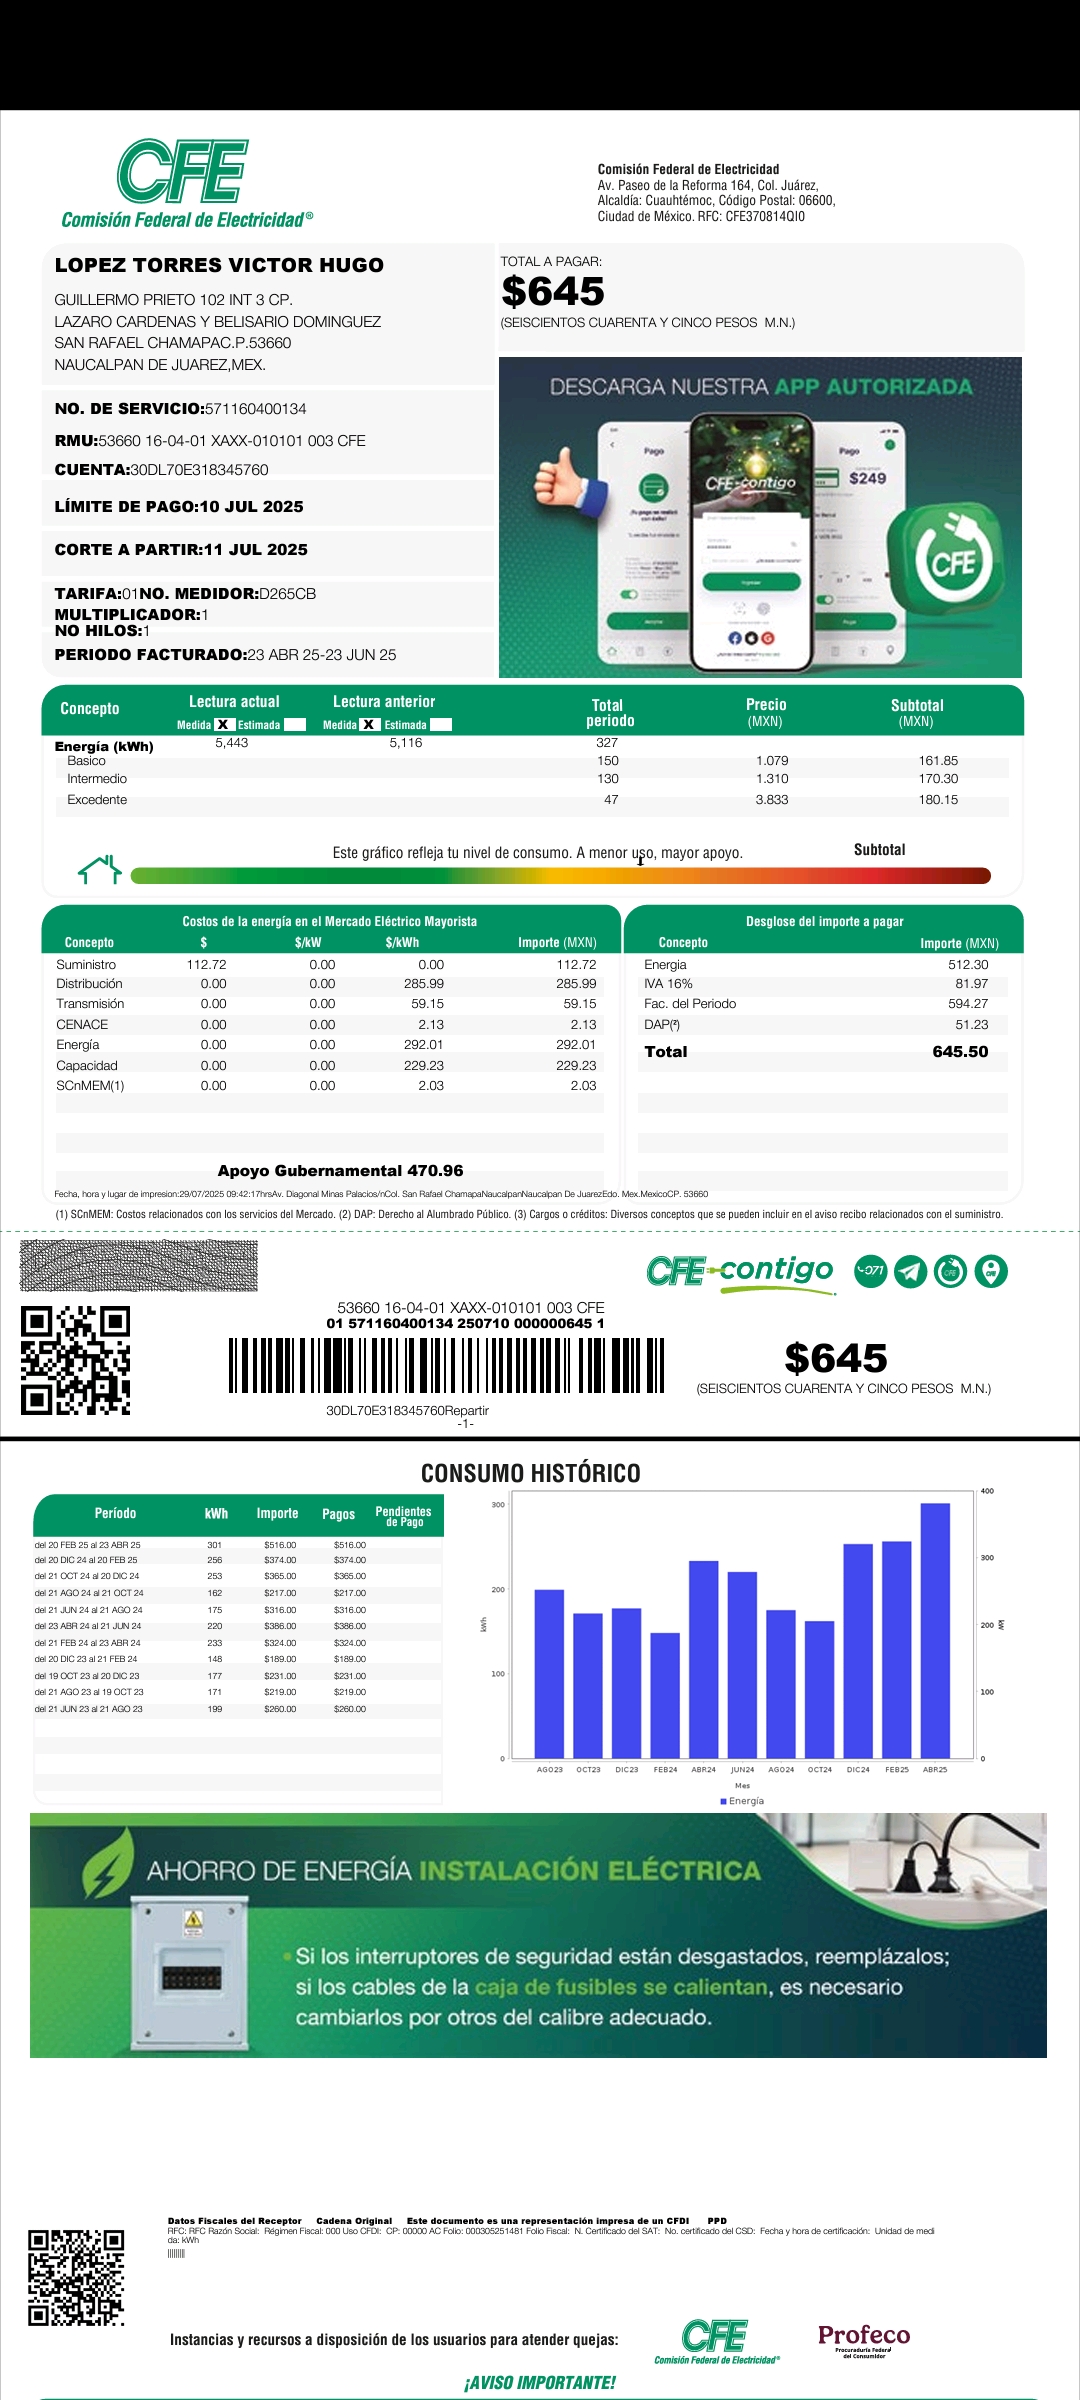Click the Desglose del importe a pagar header
The height and width of the screenshot is (2400, 1080).
click(x=824, y=921)
